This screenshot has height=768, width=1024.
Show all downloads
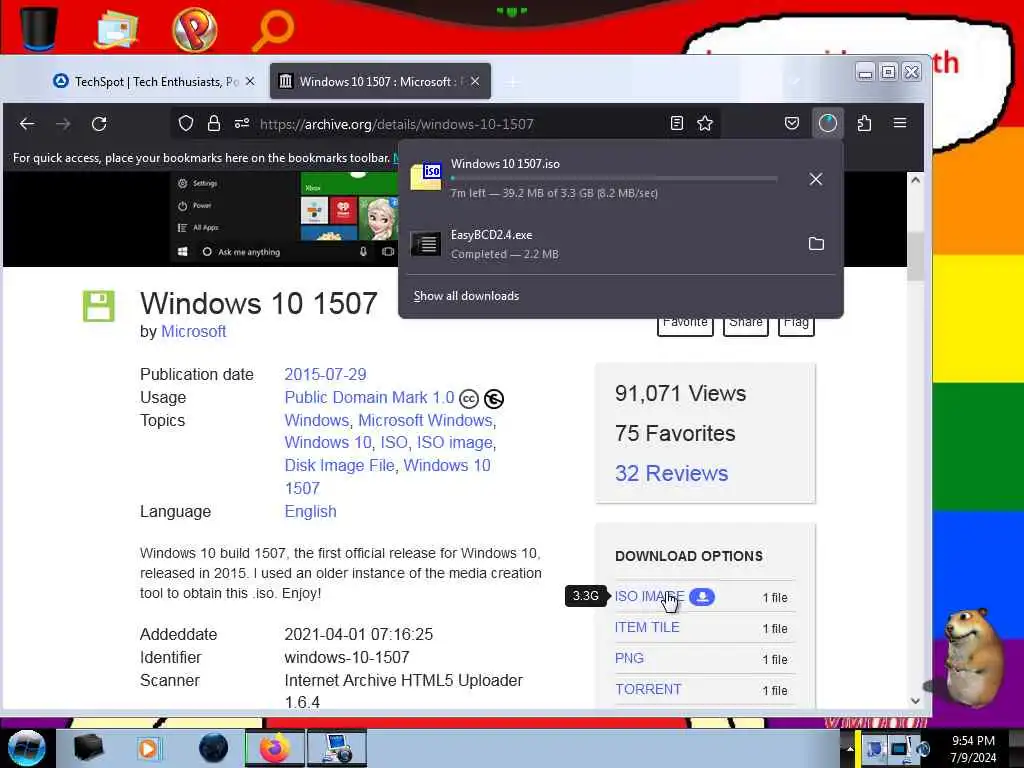(x=466, y=296)
